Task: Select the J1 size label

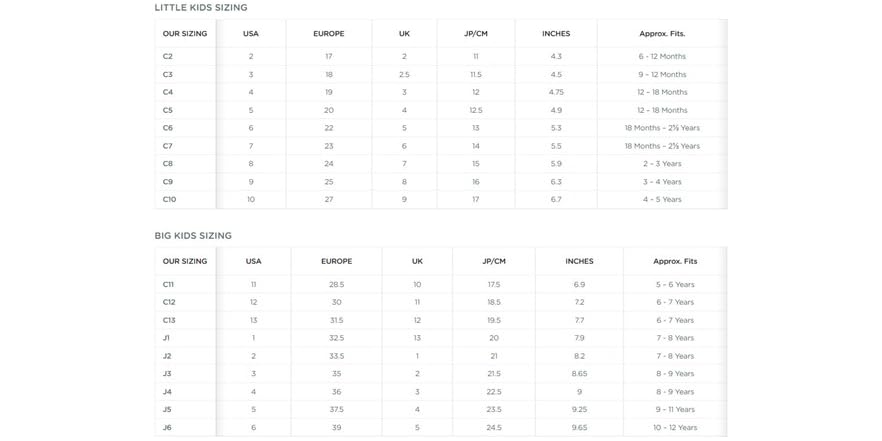Action: 166,338
